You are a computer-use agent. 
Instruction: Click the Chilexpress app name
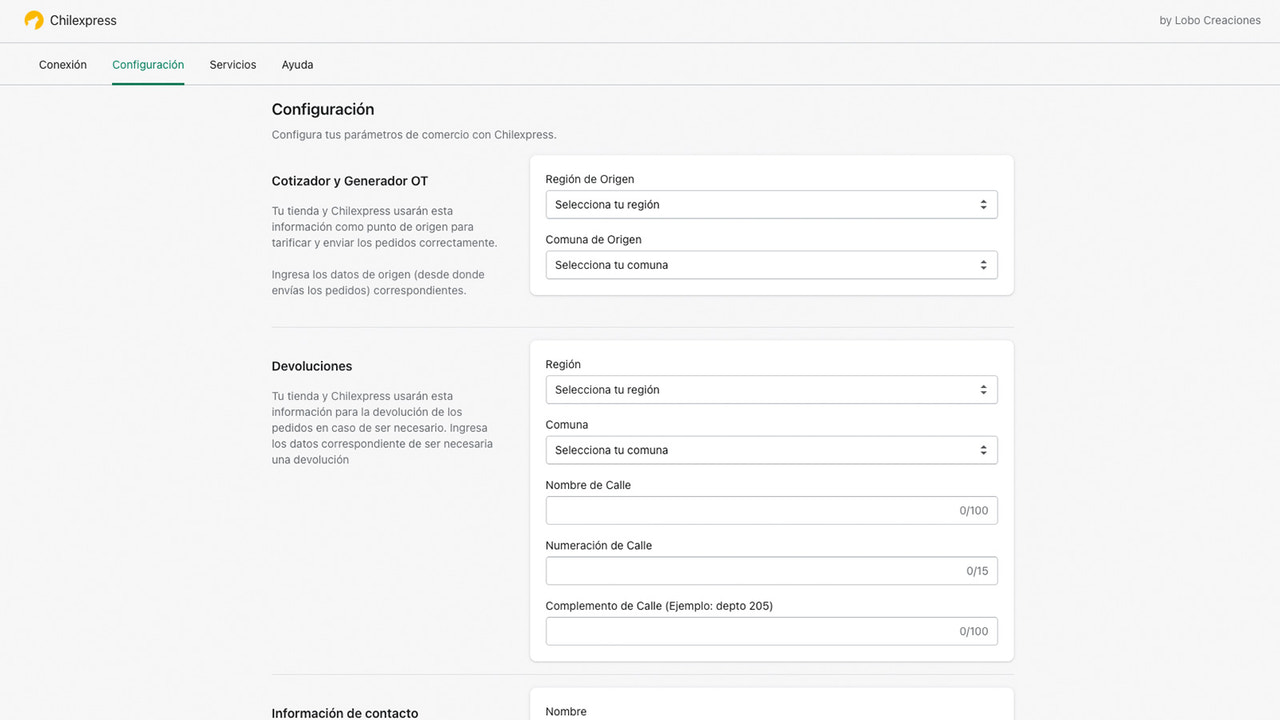click(x=83, y=19)
